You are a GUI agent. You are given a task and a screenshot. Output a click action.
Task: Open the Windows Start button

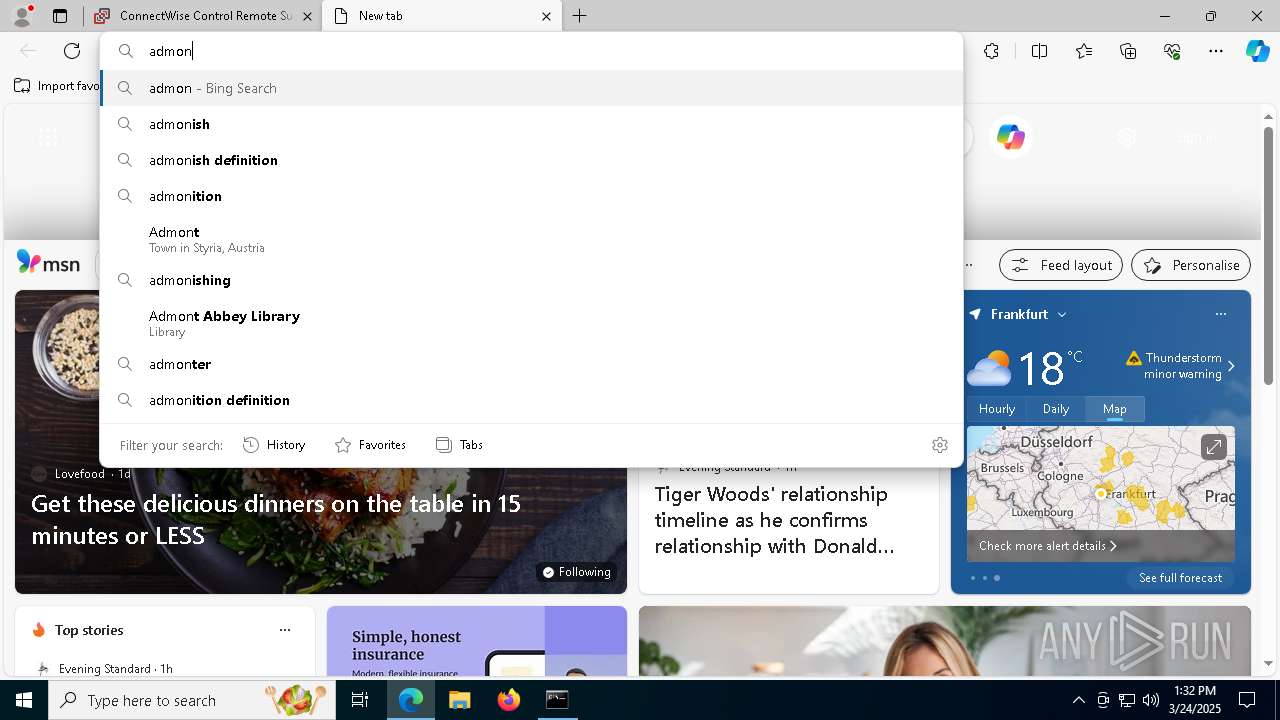point(24,700)
